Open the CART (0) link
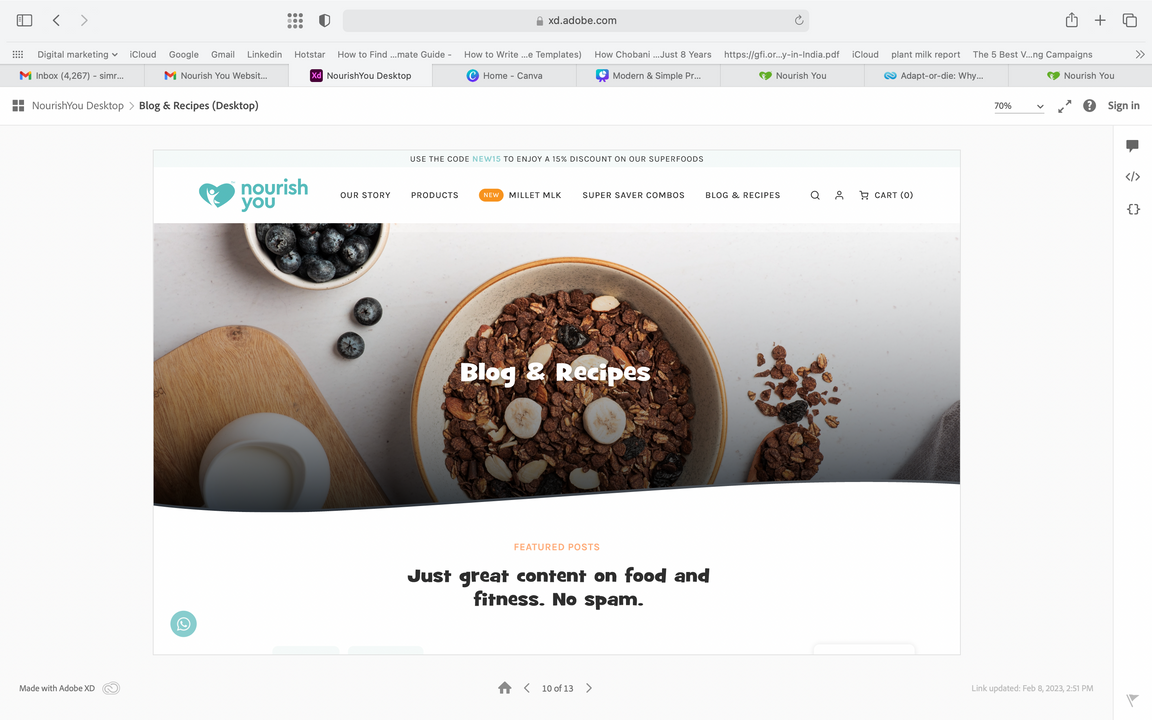 click(x=886, y=195)
